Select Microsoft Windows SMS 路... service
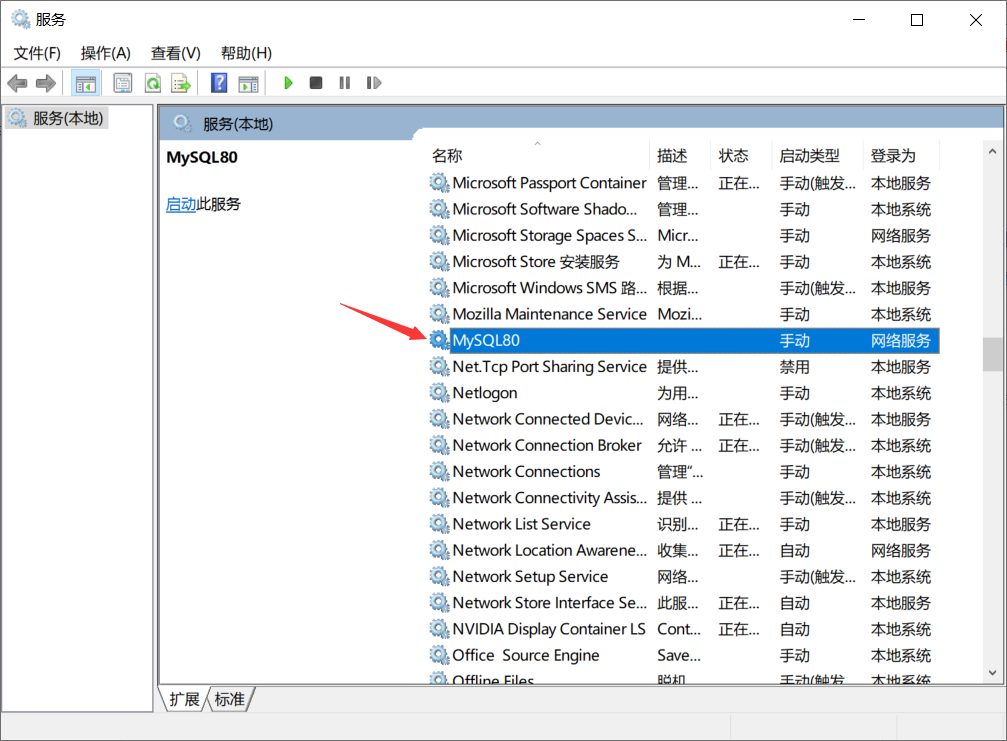The height and width of the screenshot is (741, 1007). point(683,288)
